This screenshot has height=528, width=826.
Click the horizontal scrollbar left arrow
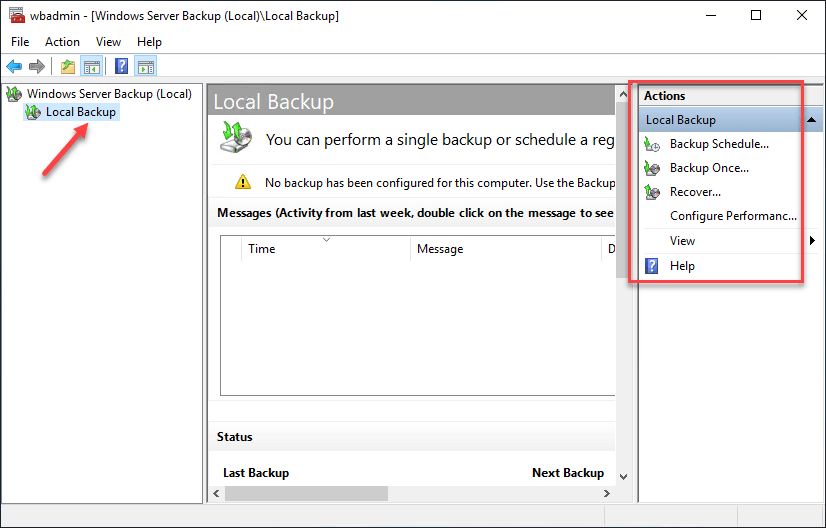(x=216, y=493)
